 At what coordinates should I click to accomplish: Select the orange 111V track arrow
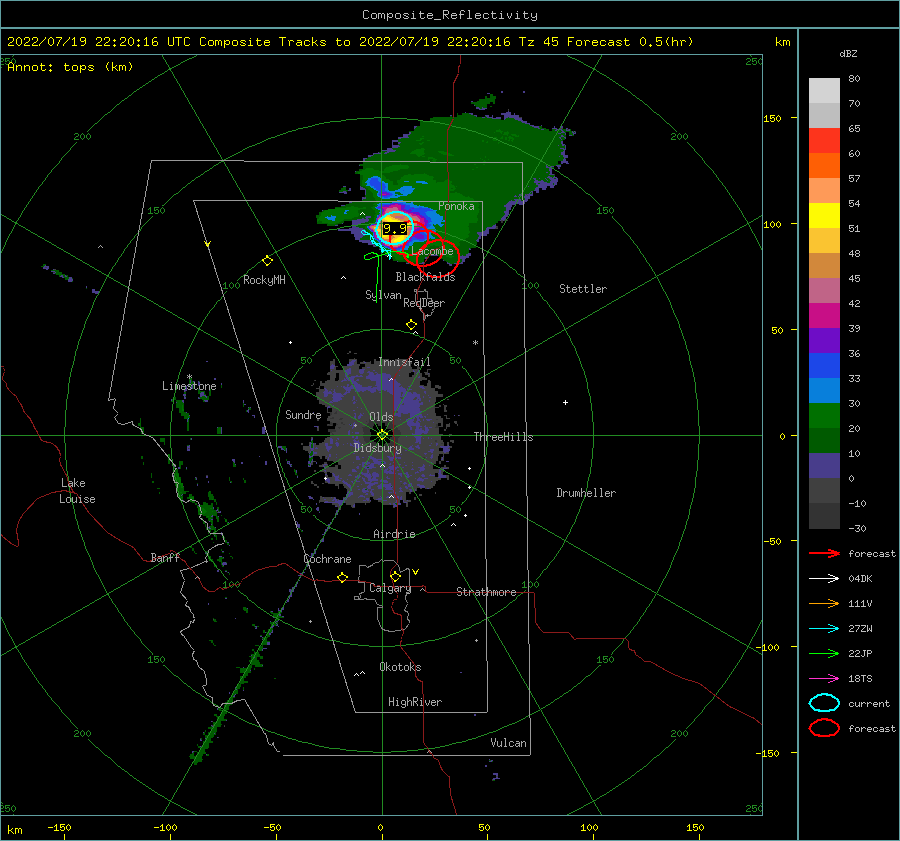824,603
